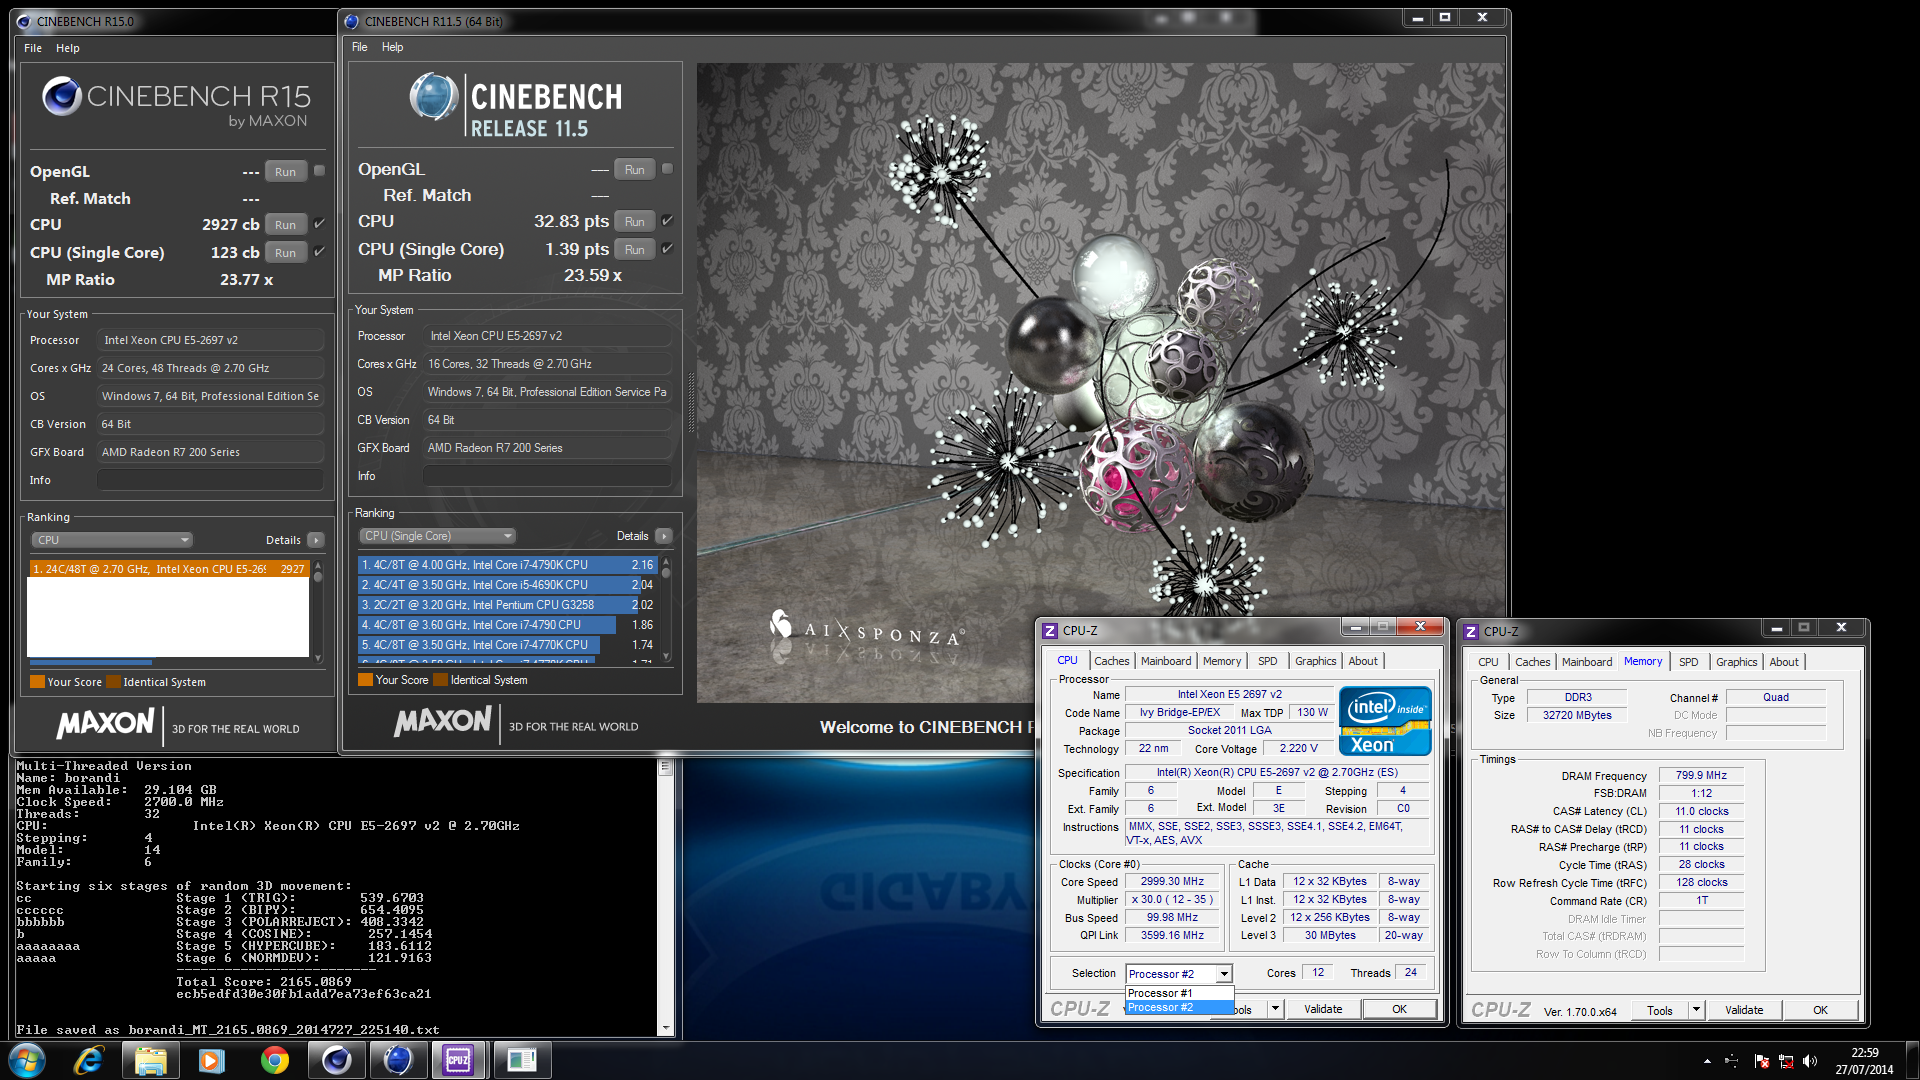Click Your Score swatch in R11.5
1920x1080 pixels.
click(x=365, y=680)
